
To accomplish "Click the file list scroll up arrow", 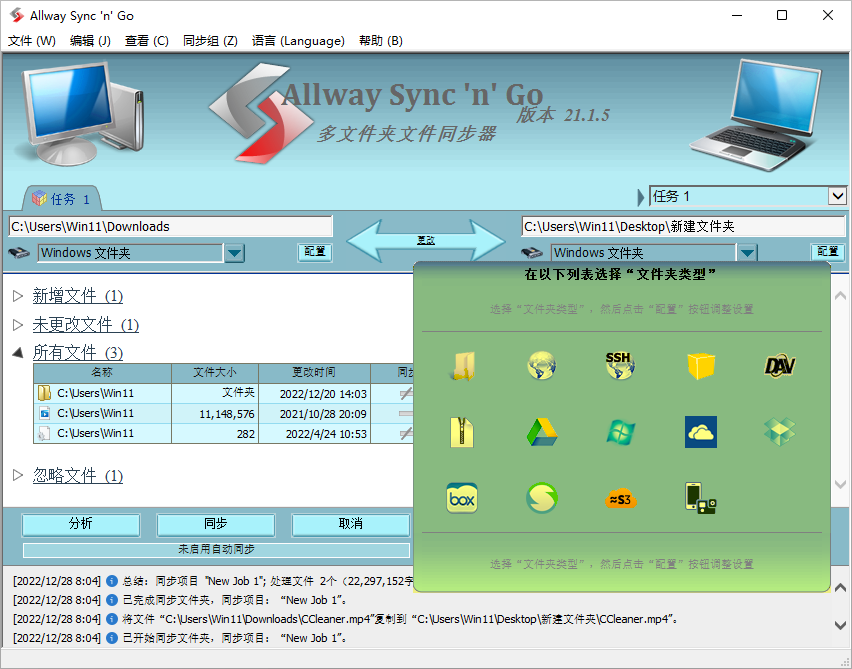I will 840,296.
